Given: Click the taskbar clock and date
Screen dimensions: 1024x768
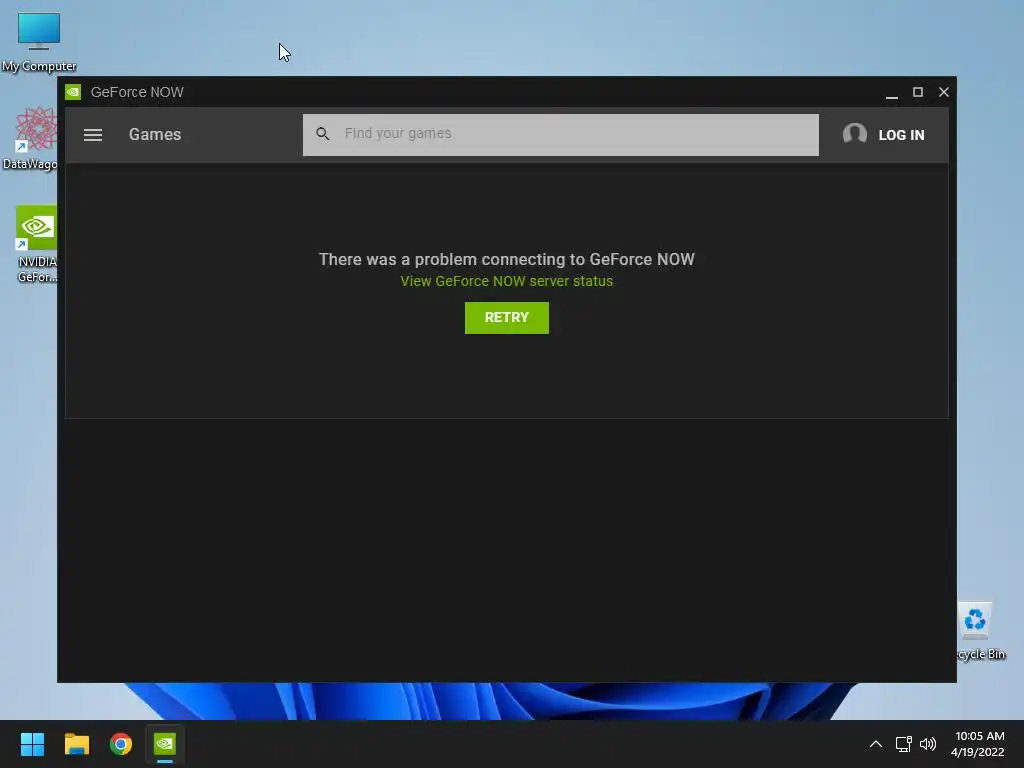Looking at the screenshot, I should pyautogui.click(x=978, y=744).
